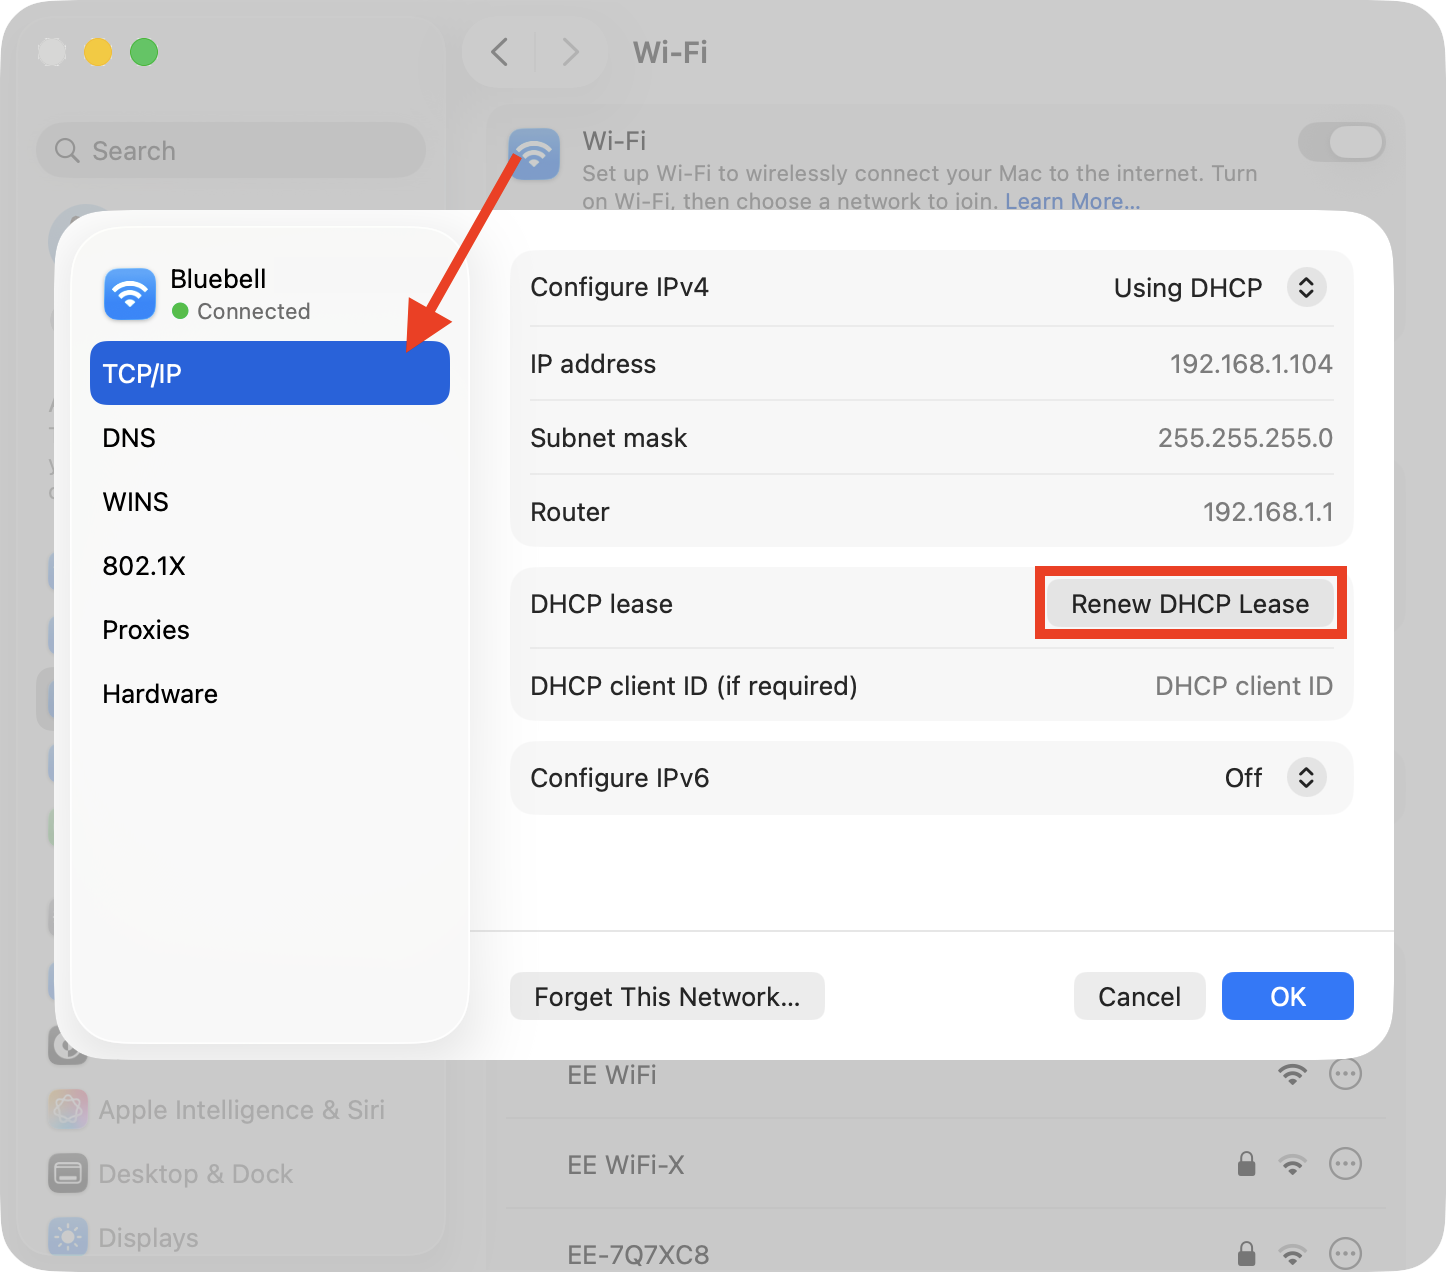Select the Hardware section
The width and height of the screenshot is (1446, 1272).
[160, 693]
